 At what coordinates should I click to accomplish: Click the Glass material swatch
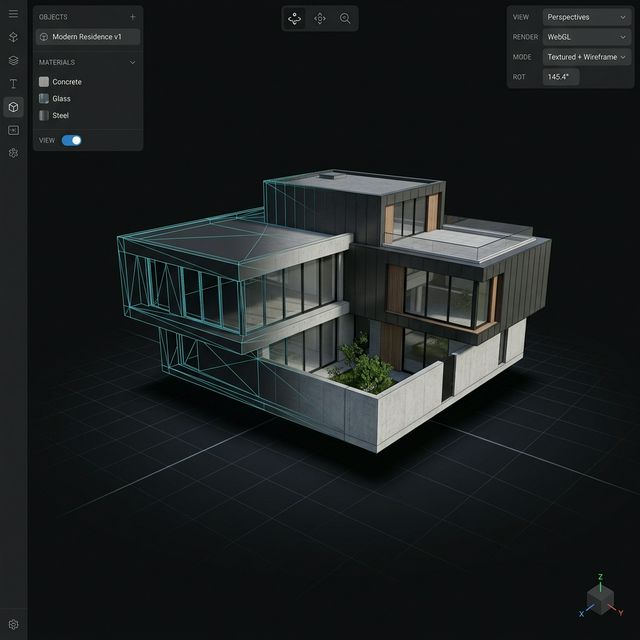(44, 98)
